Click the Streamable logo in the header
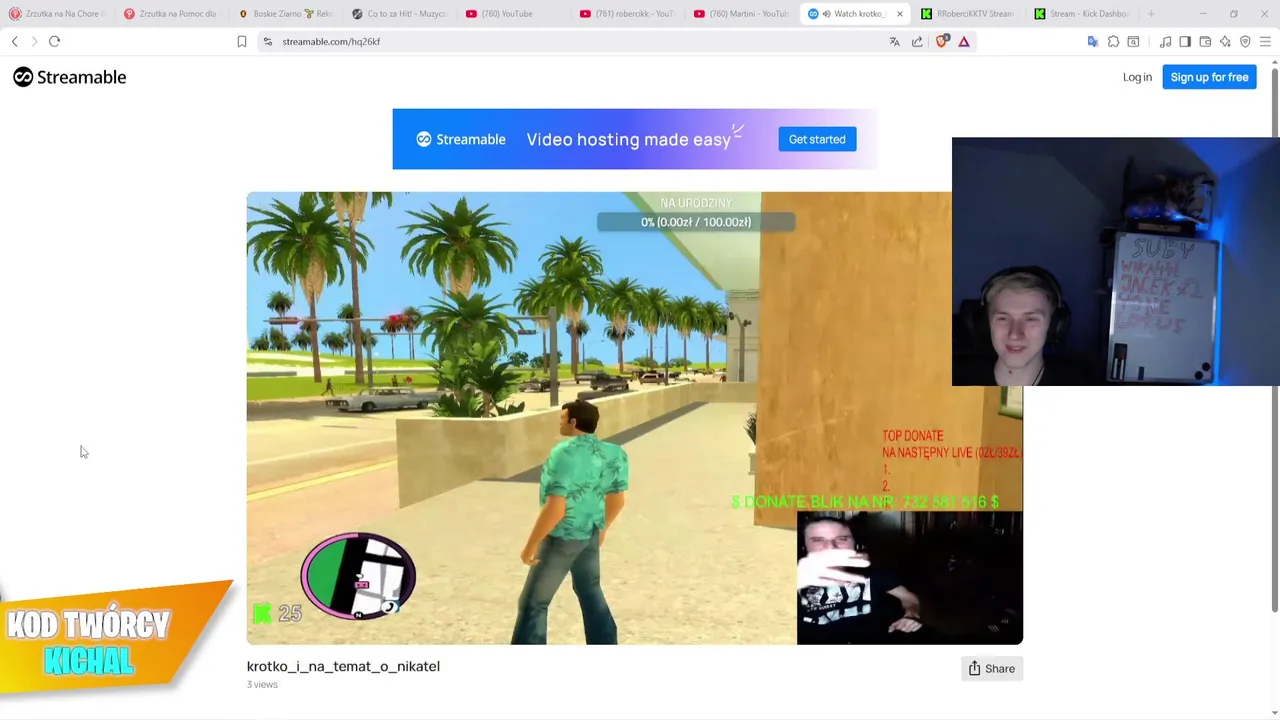The image size is (1280, 720). coord(69,77)
